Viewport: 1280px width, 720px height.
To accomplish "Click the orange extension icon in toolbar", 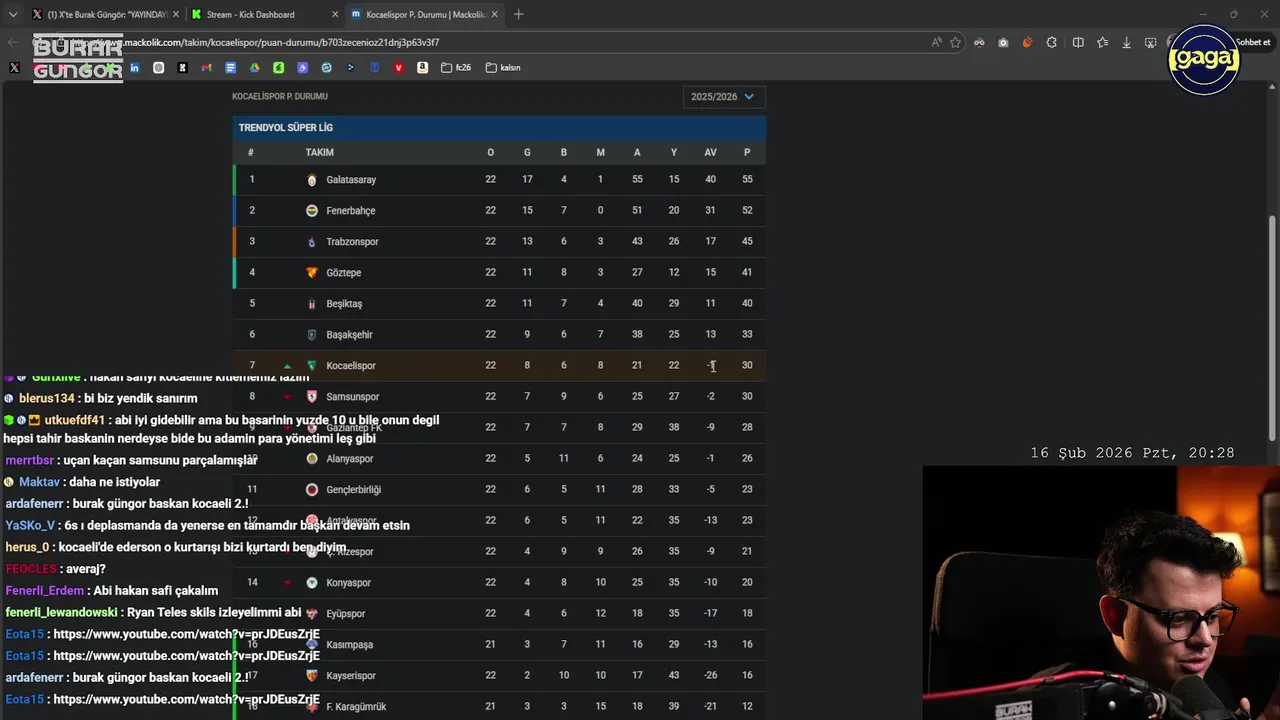I will (1027, 42).
